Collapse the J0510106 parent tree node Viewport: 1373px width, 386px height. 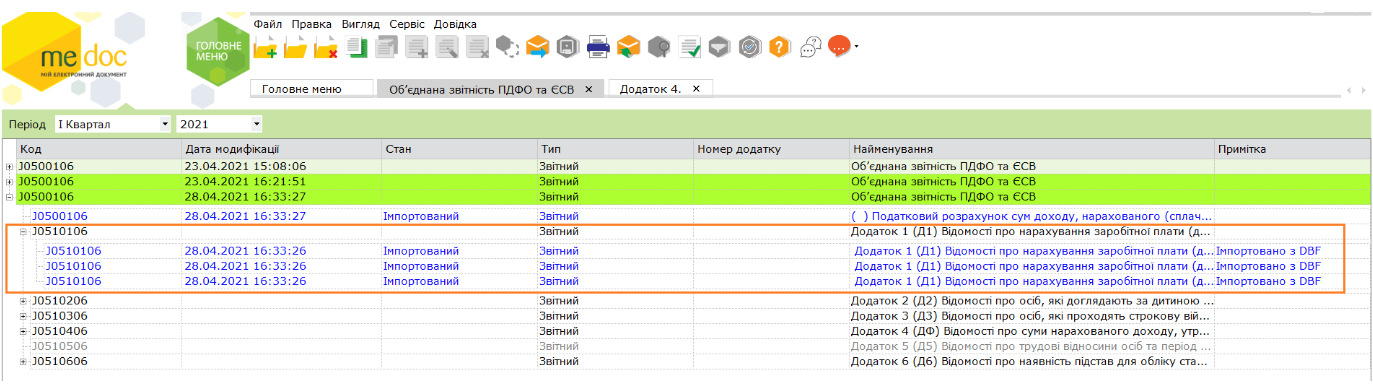pyautogui.click(x=24, y=232)
